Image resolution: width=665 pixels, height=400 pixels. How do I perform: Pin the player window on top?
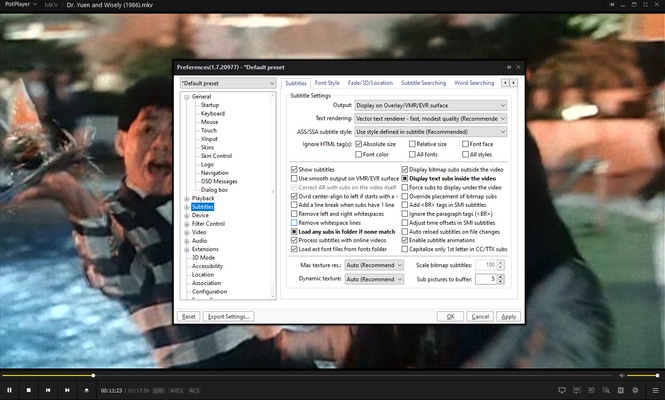(612, 5)
